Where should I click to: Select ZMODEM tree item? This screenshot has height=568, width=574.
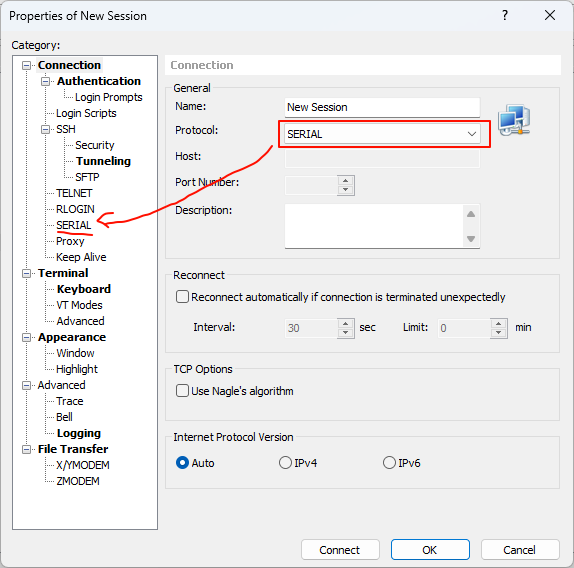[x=78, y=481]
